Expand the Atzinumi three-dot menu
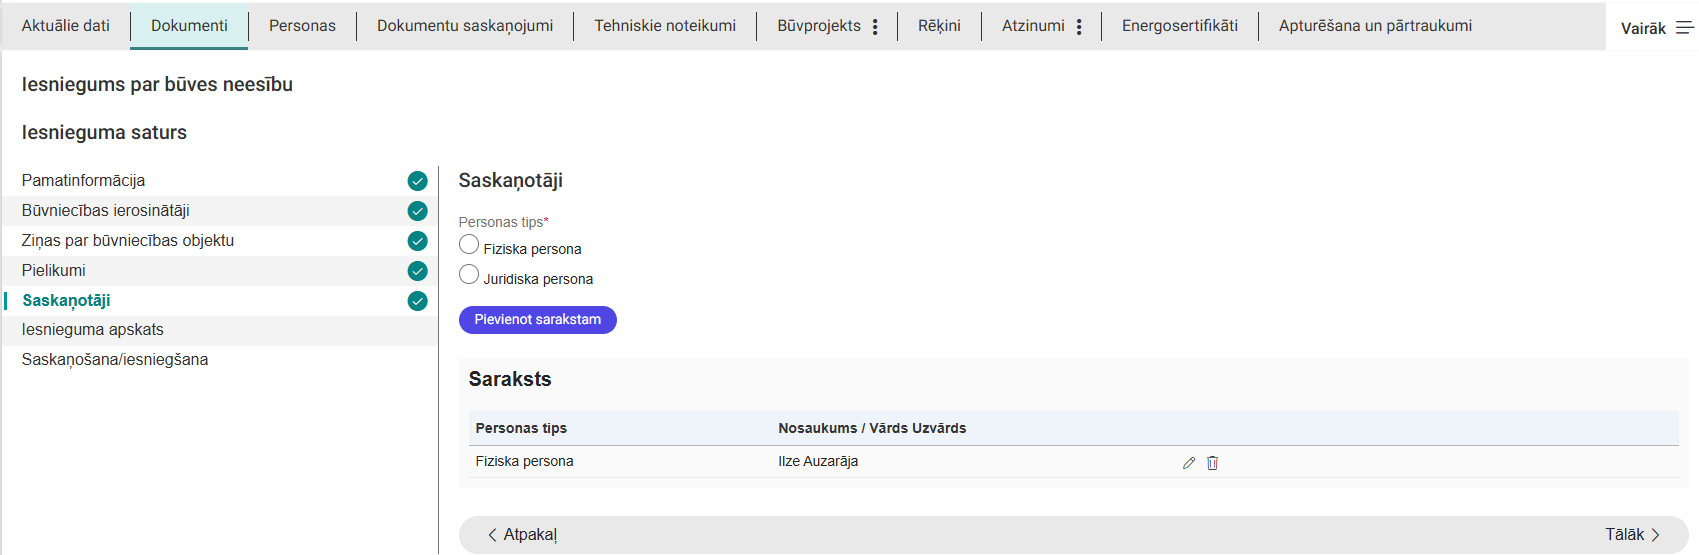Viewport: 1699px width, 555px height. pyautogui.click(x=1079, y=27)
